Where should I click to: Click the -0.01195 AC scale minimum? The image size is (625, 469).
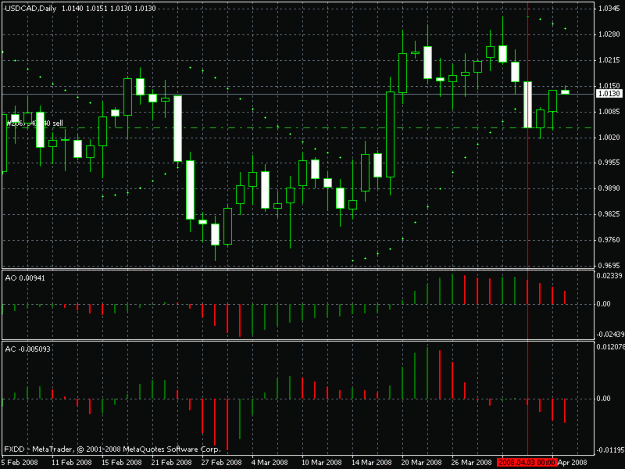(x=610, y=450)
